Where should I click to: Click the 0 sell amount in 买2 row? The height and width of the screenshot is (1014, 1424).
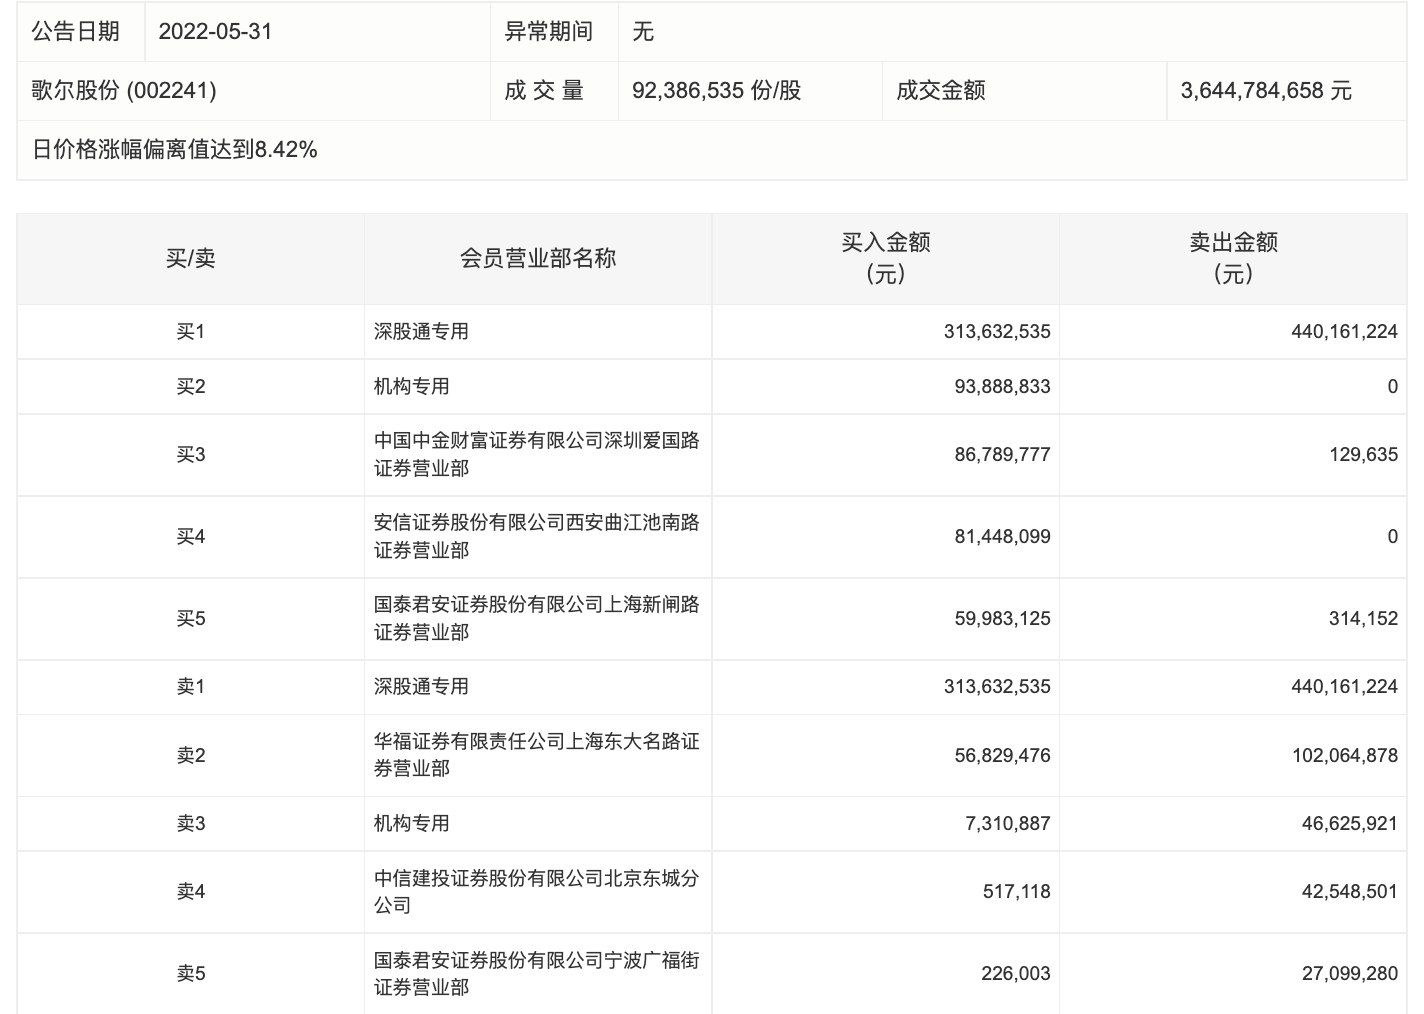[x=1392, y=386]
